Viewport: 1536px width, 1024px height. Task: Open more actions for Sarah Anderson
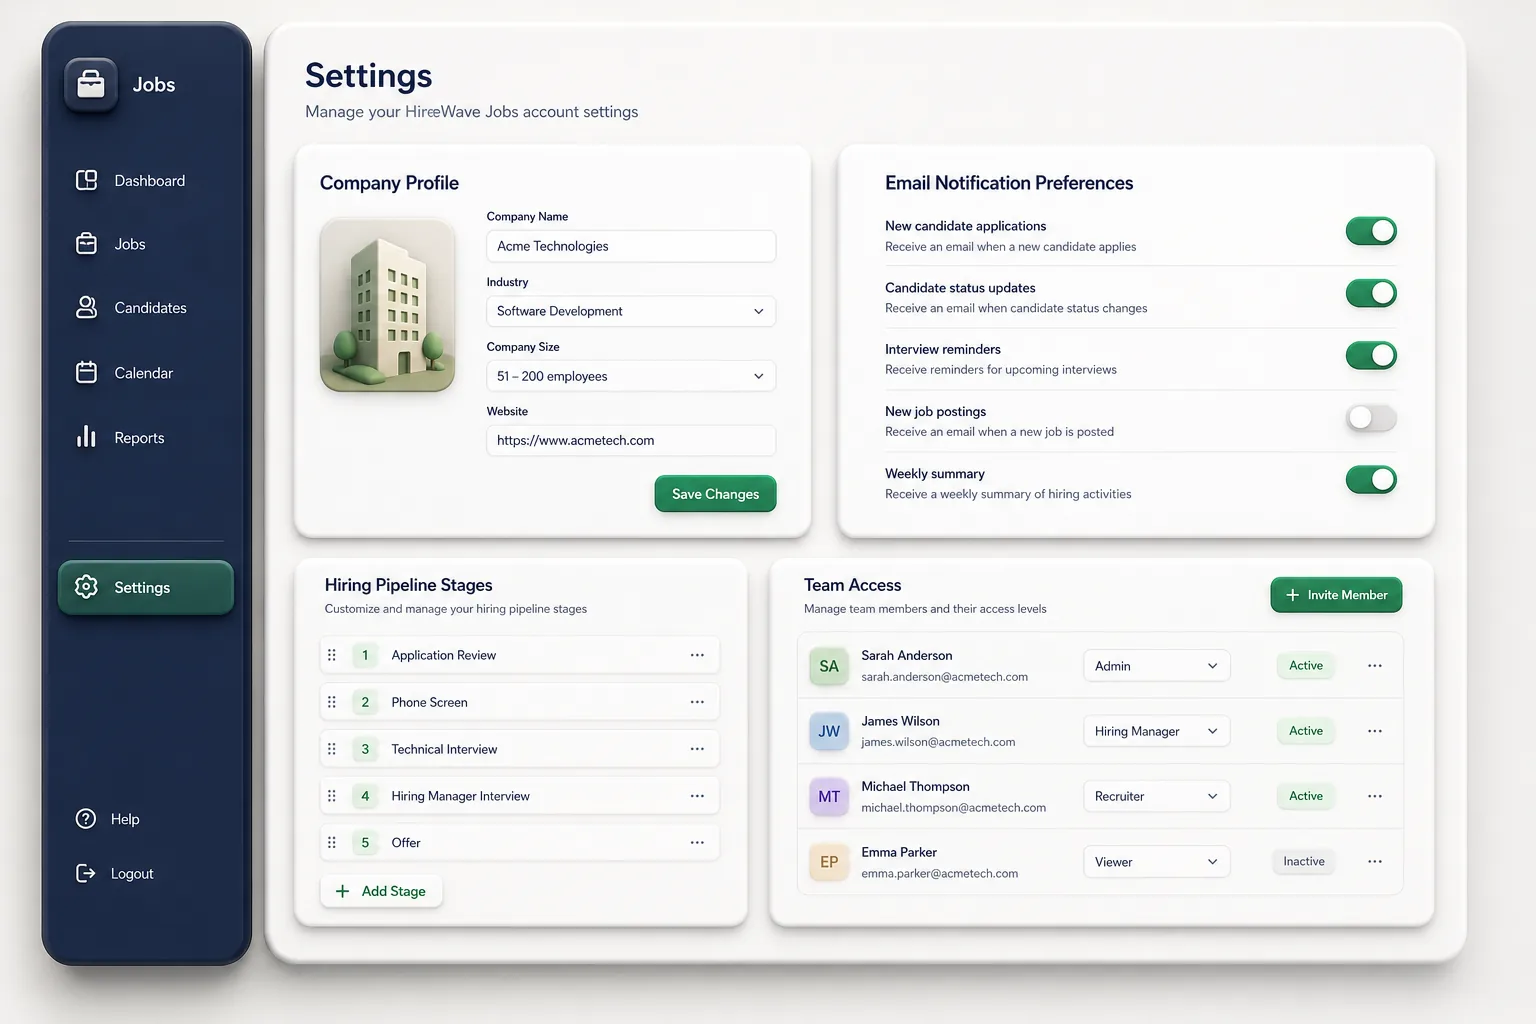pyautogui.click(x=1375, y=666)
